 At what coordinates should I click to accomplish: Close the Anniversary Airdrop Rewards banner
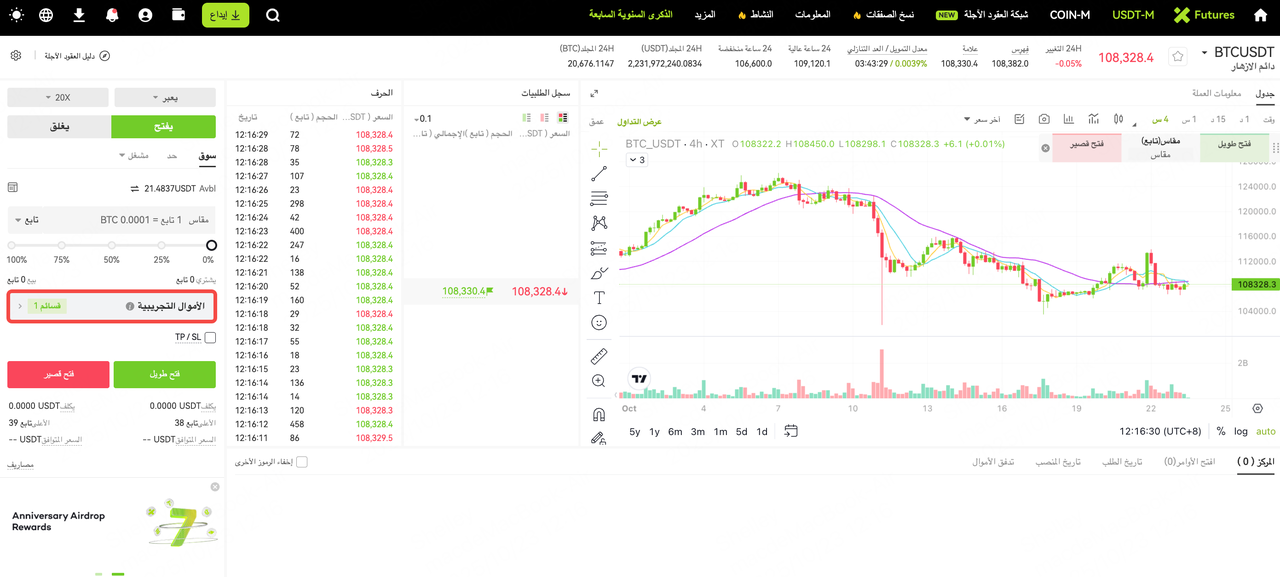click(215, 487)
